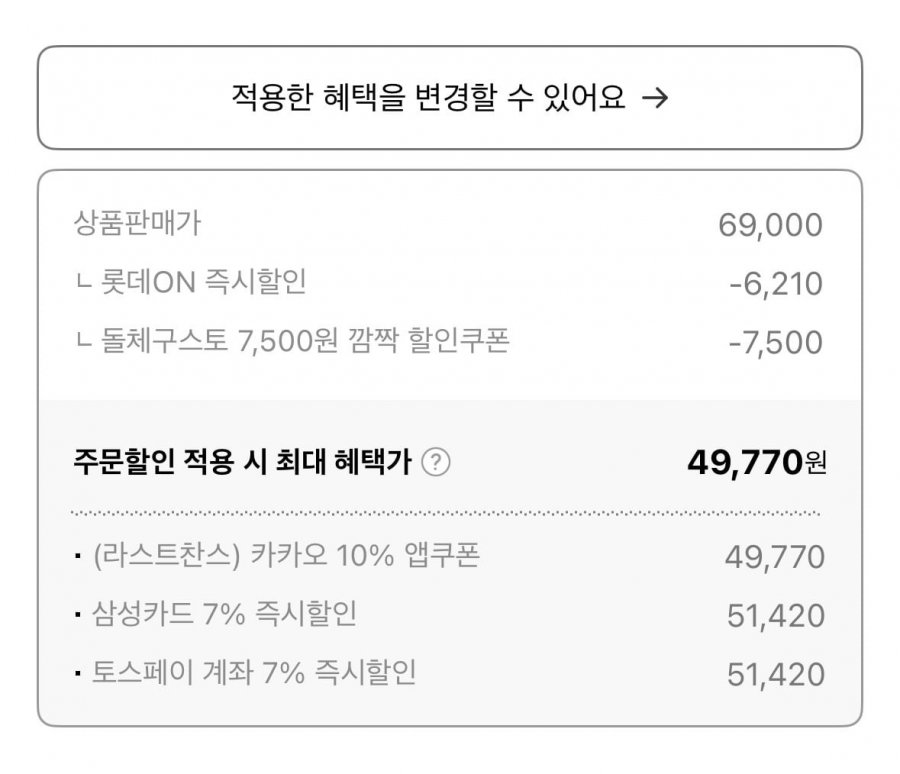Click the arrow next to 변경할 수 있어요
The height and width of the screenshot is (774, 900).
655,98
